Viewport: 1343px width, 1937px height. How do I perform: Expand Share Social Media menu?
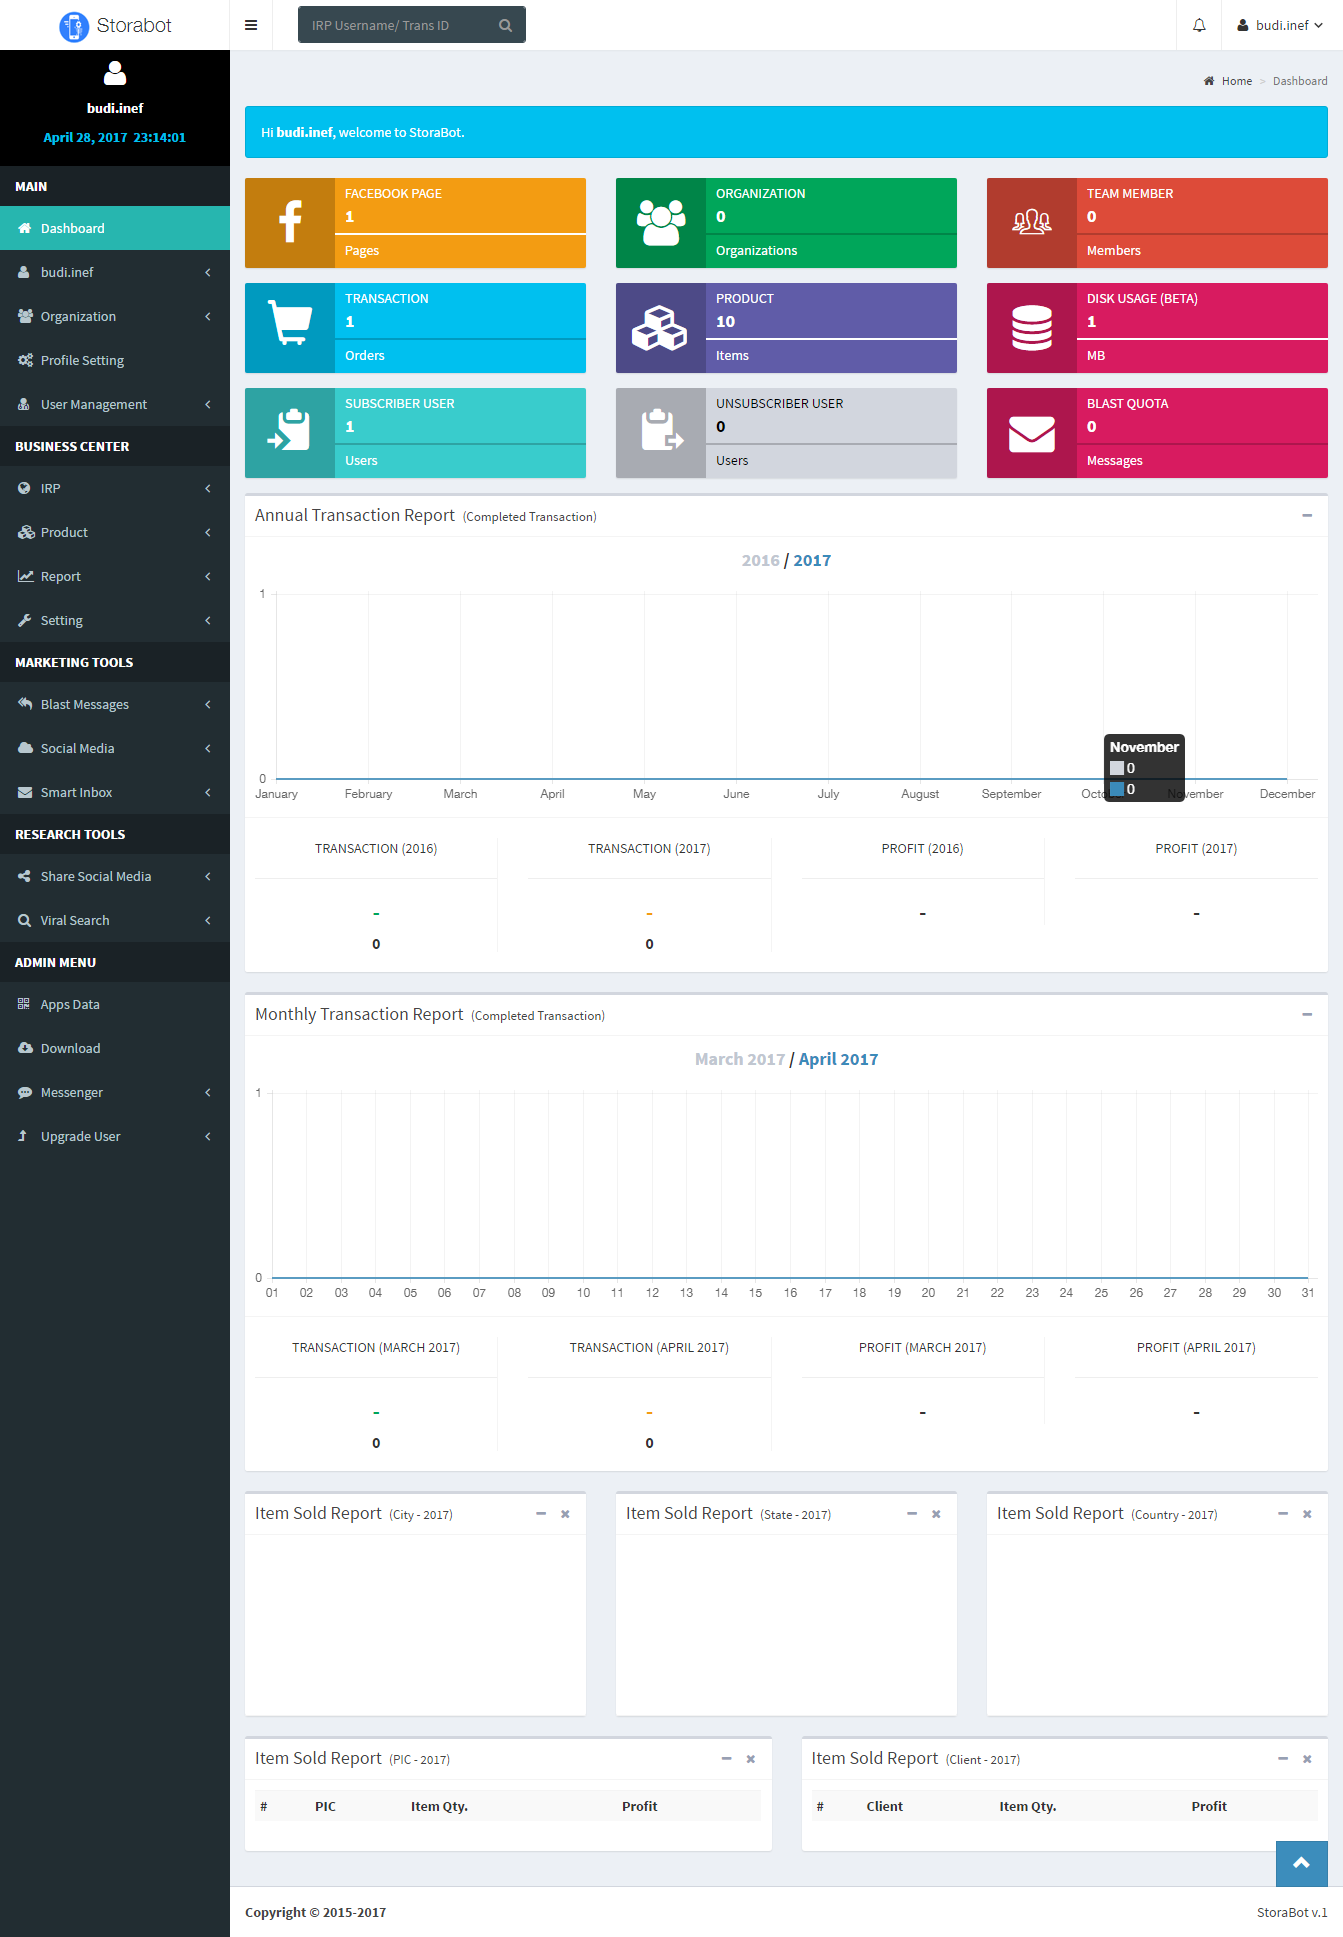pyautogui.click(x=115, y=876)
